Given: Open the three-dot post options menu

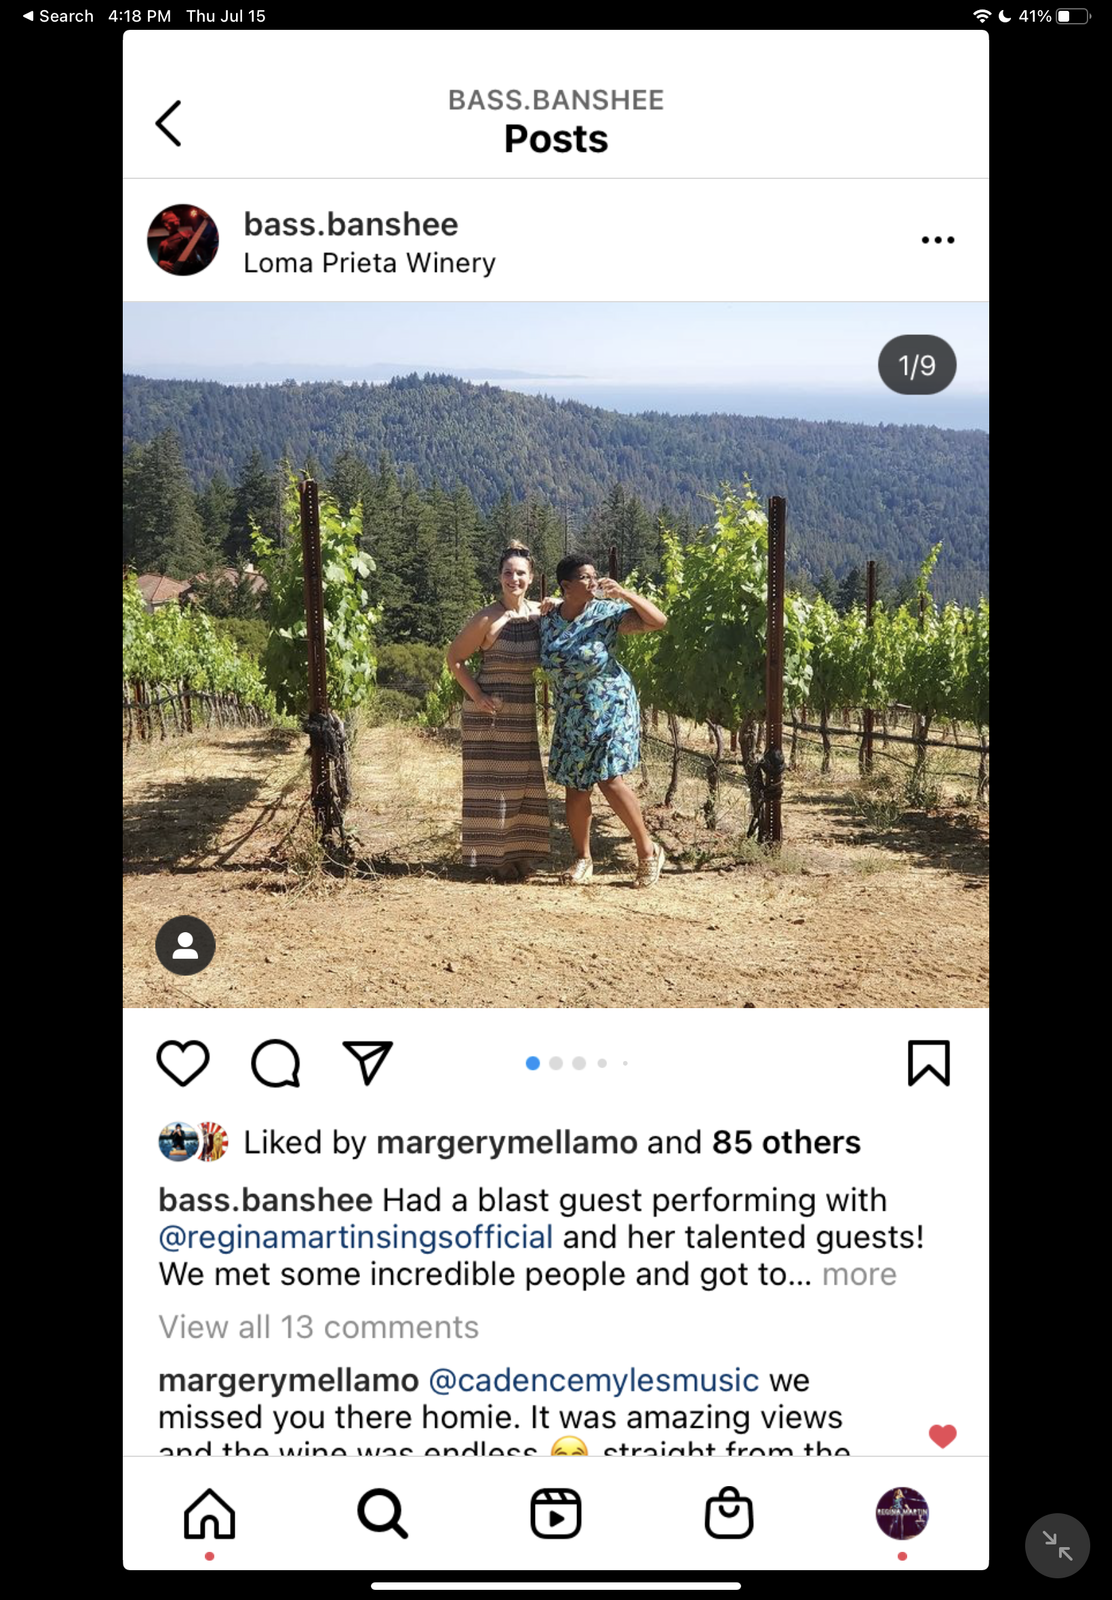Looking at the screenshot, I should pos(937,240).
